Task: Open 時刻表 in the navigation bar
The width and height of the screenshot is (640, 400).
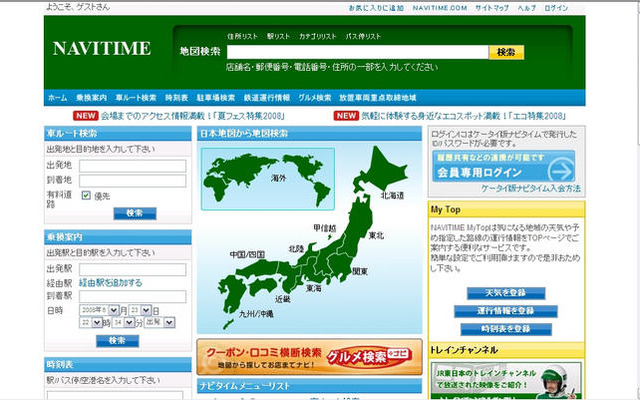Action: [x=176, y=98]
